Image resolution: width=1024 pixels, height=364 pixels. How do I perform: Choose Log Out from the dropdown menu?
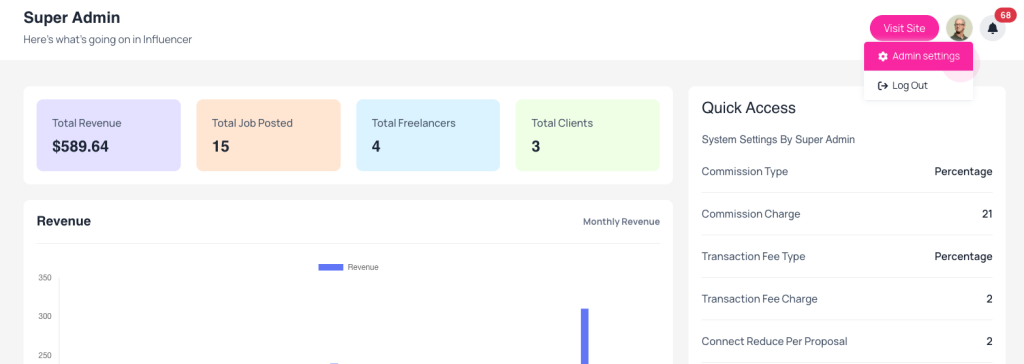tap(918, 86)
